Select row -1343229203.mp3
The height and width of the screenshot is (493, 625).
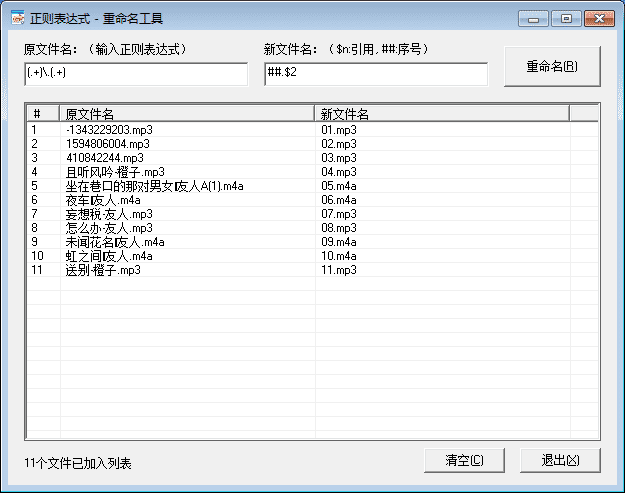(109, 130)
